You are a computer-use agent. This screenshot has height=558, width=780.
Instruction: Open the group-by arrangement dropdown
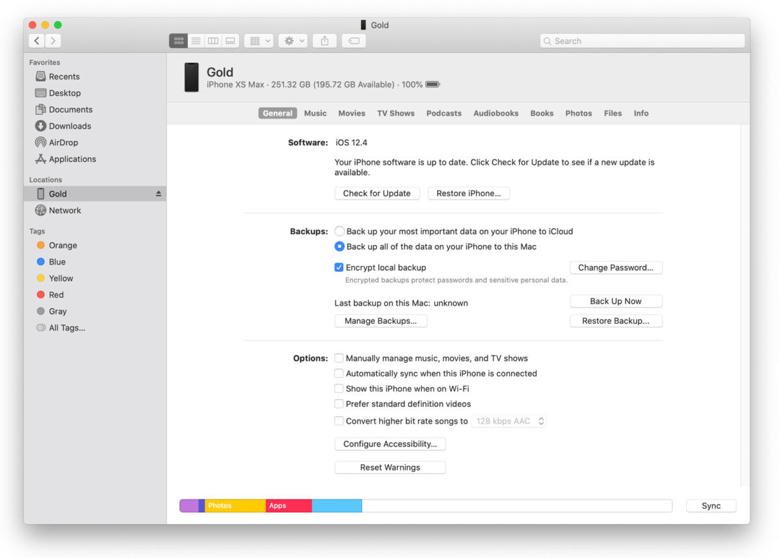click(259, 41)
